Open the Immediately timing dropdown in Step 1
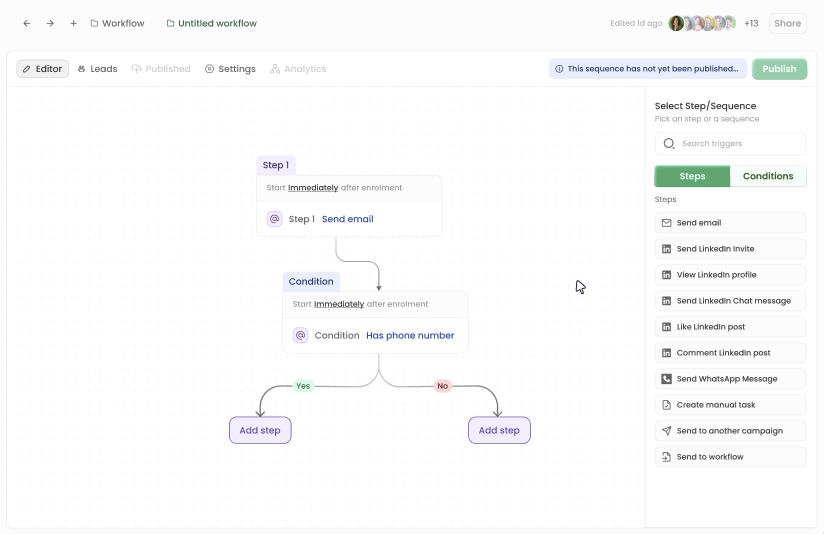Viewport: 824px width, 534px height. point(313,188)
